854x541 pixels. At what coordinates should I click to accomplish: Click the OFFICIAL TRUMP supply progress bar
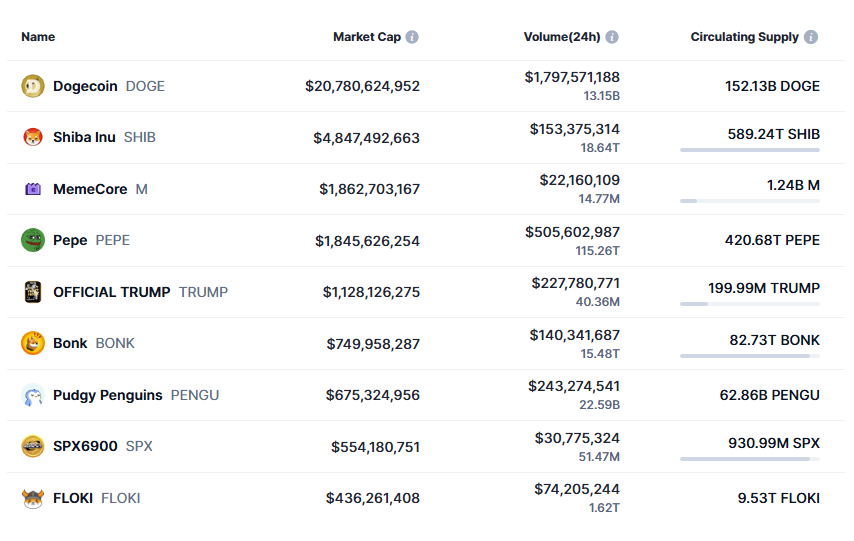749,304
